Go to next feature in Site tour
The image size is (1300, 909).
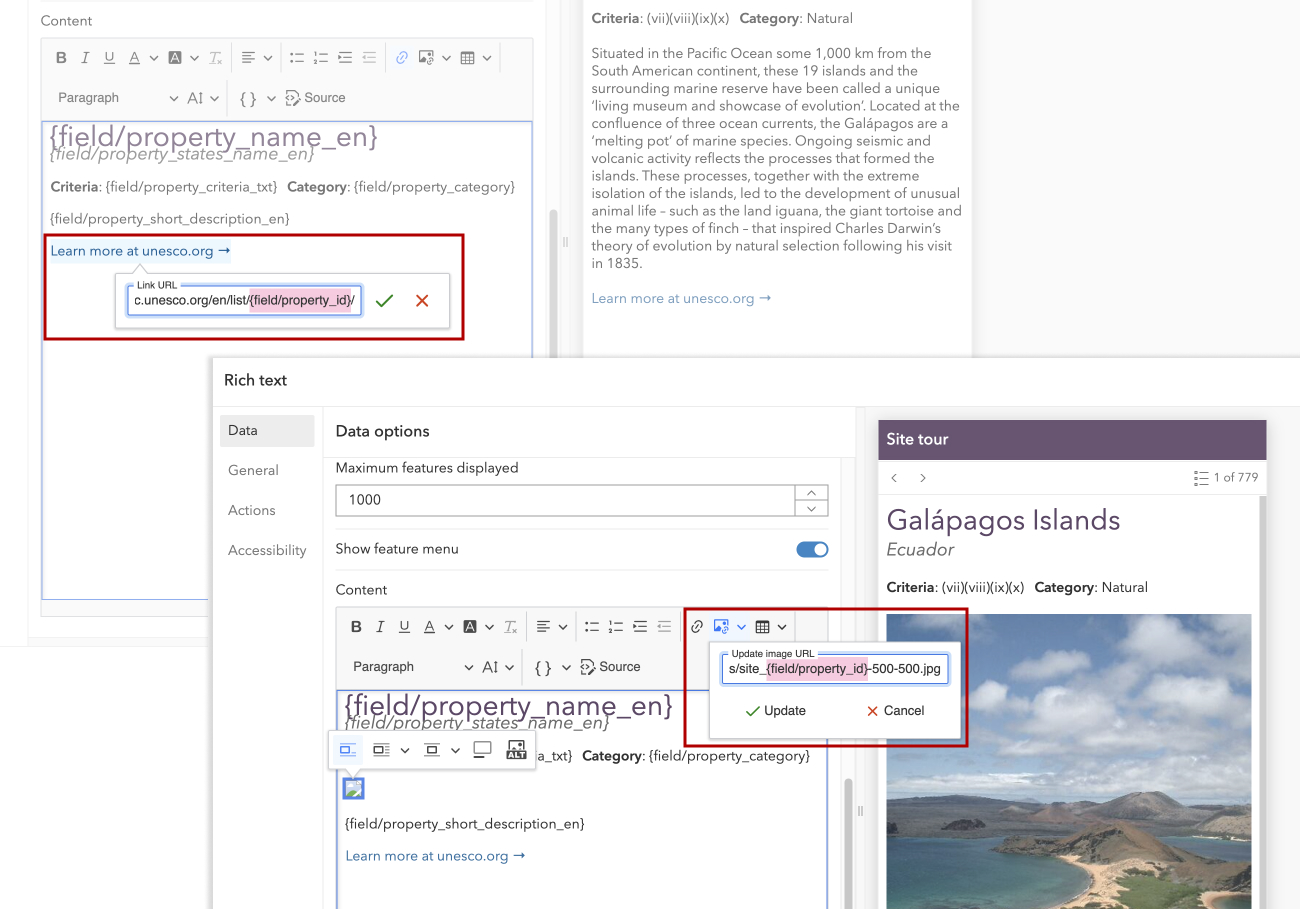tap(923, 478)
